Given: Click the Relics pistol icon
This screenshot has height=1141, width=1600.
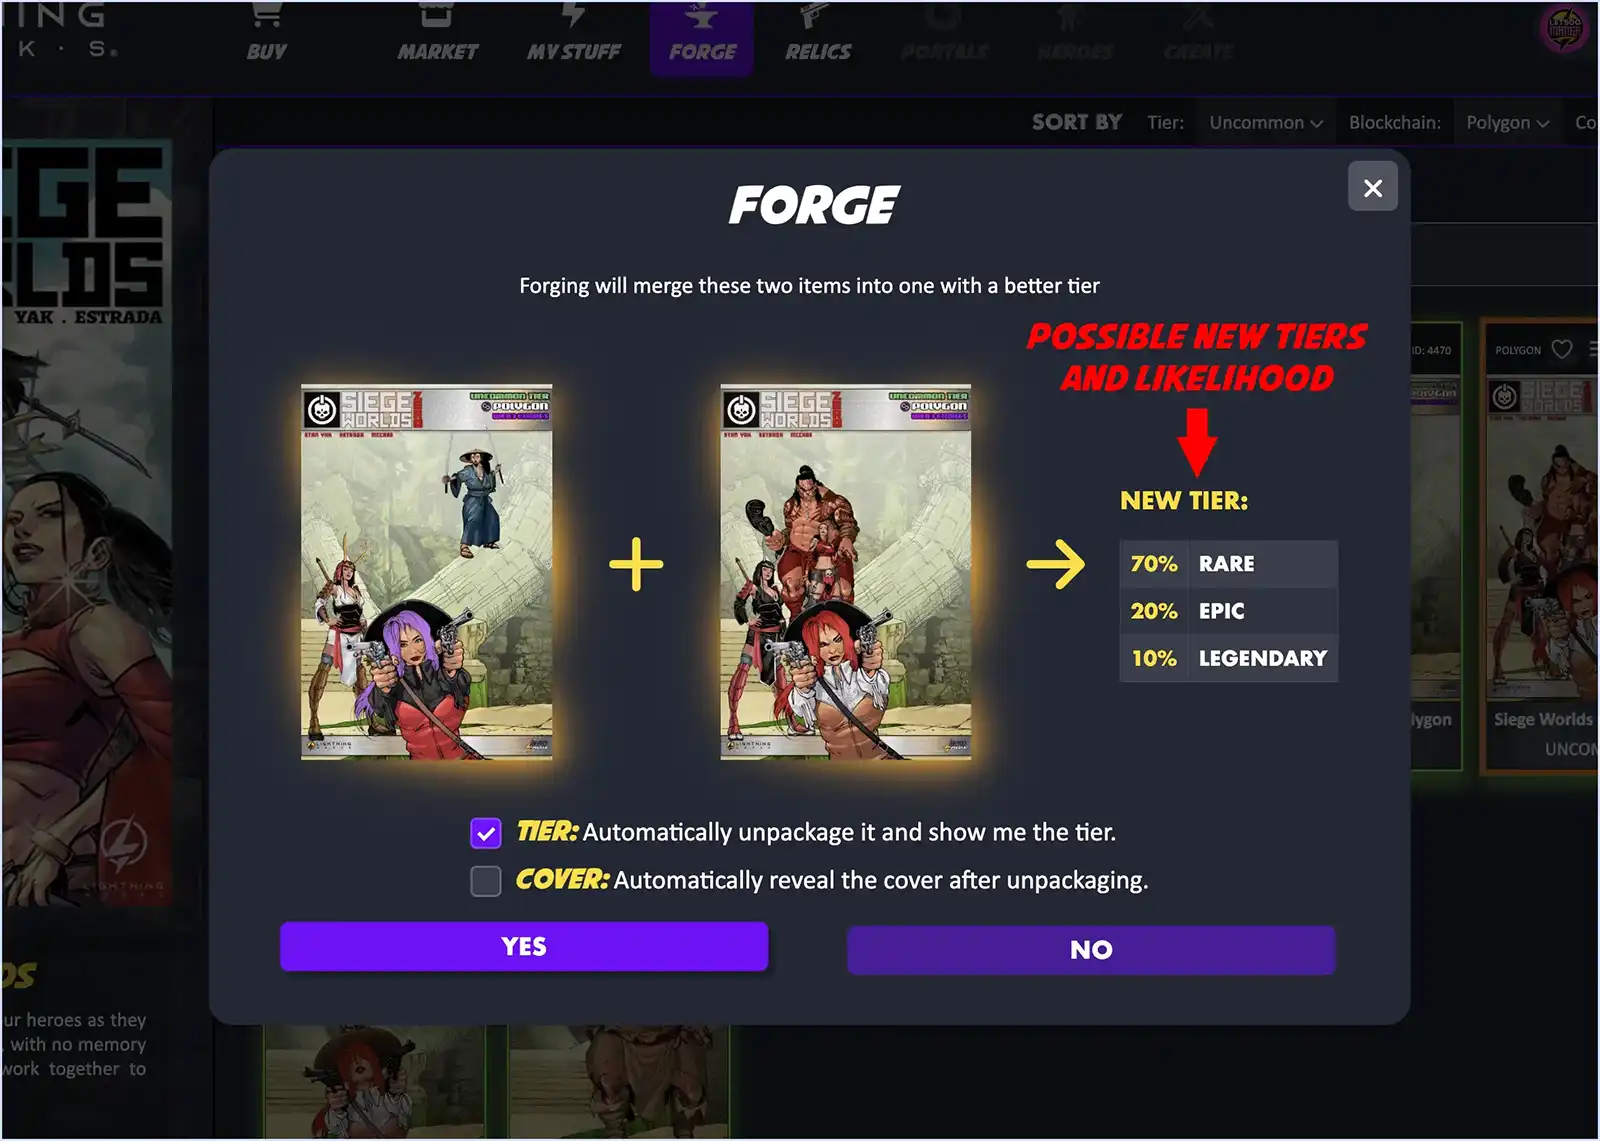Looking at the screenshot, I should click(817, 16).
